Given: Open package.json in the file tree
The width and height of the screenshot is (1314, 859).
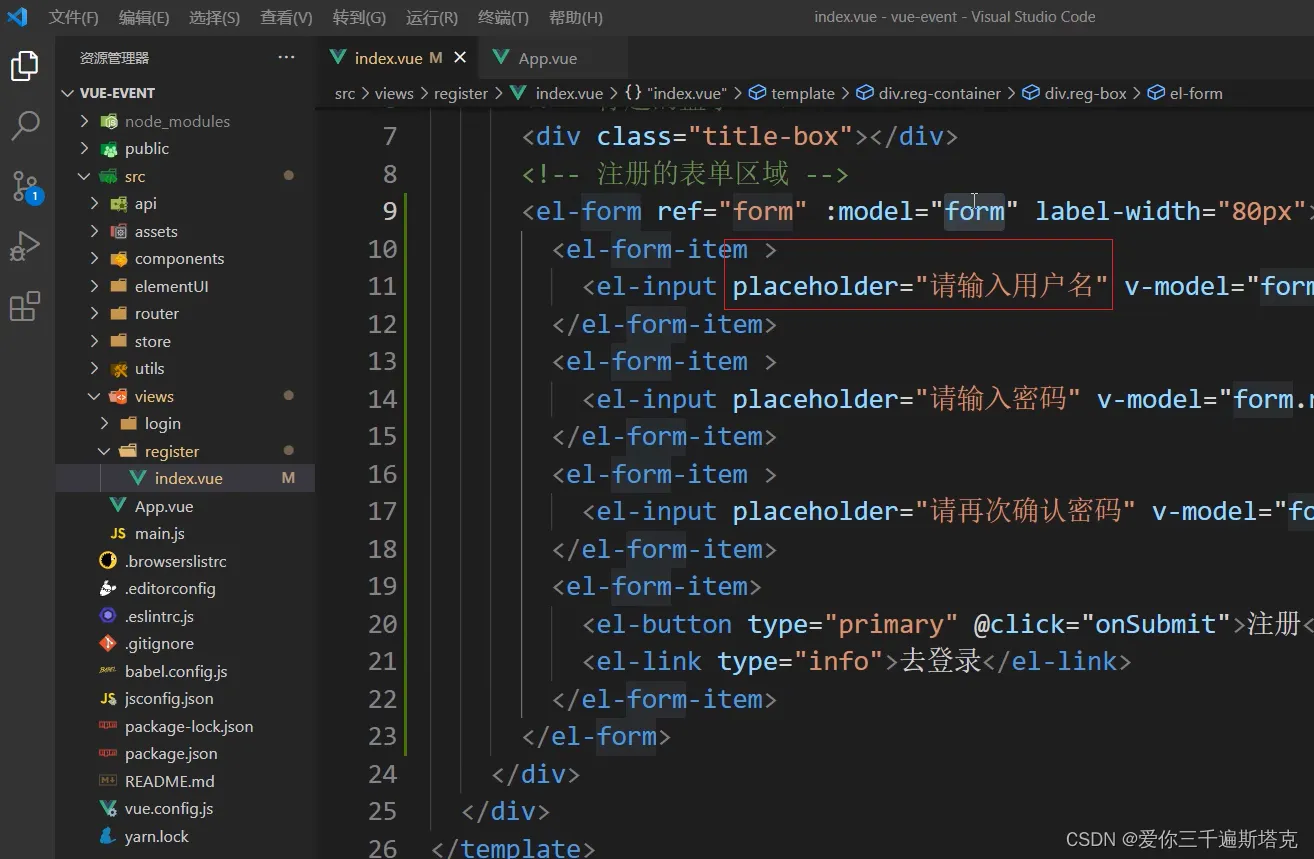Looking at the screenshot, I should [x=171, y=754].
